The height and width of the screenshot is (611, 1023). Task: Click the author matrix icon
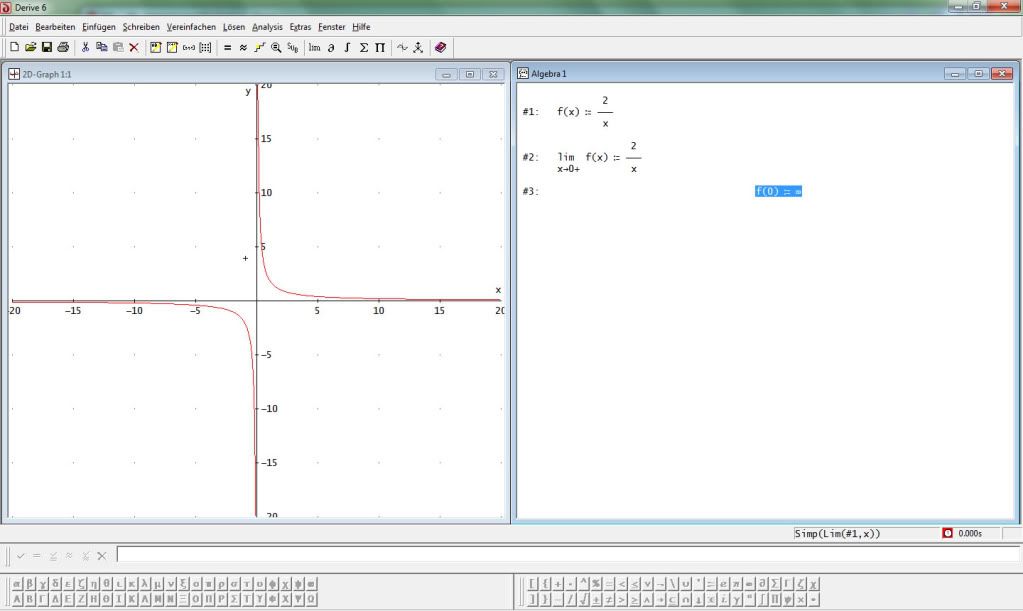tap(205, 47)
